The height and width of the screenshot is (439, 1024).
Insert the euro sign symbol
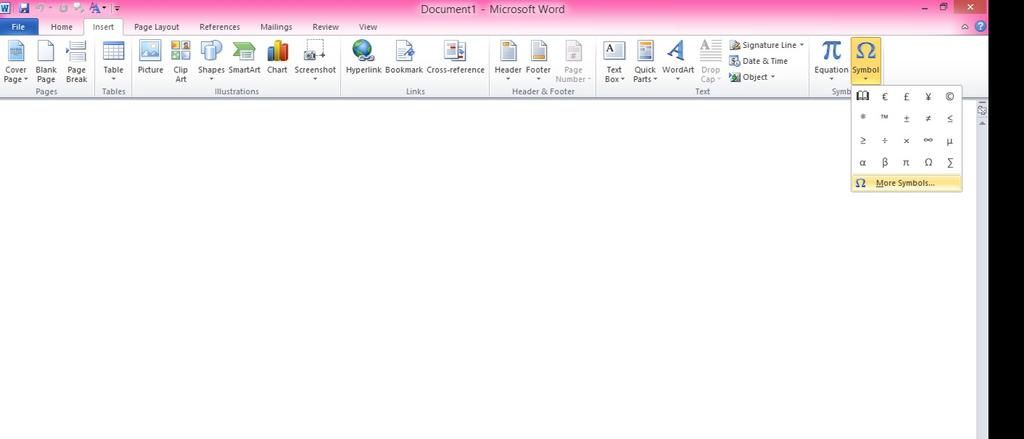coord(884,97)
